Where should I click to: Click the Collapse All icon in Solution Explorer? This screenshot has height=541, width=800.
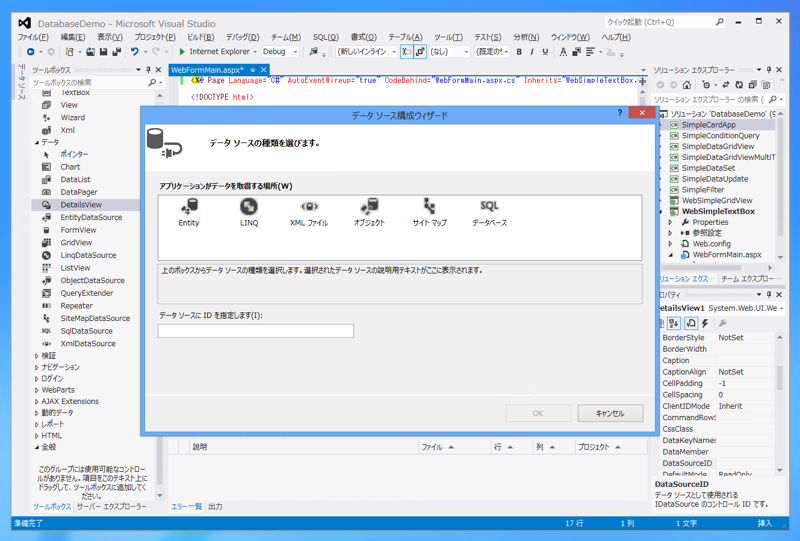752,85
